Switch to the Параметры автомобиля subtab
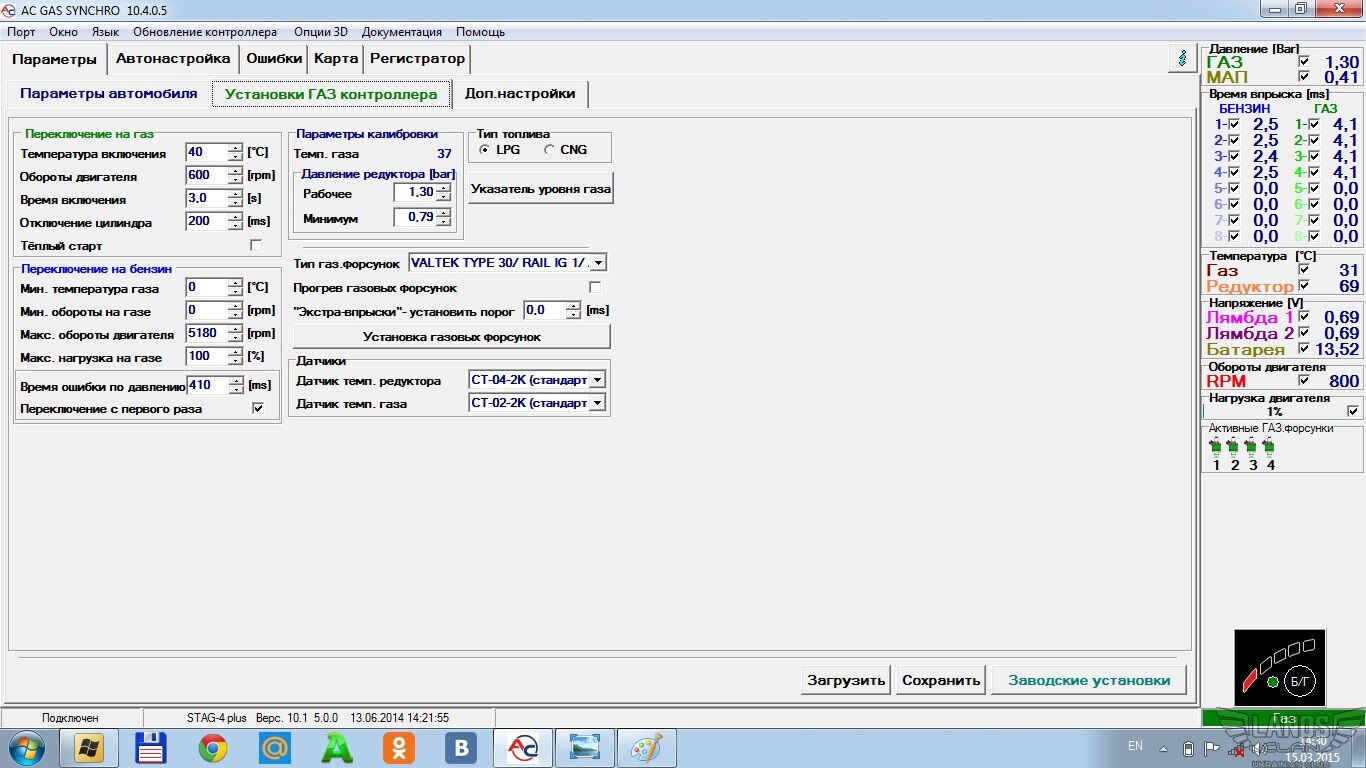 click(109, 94)
